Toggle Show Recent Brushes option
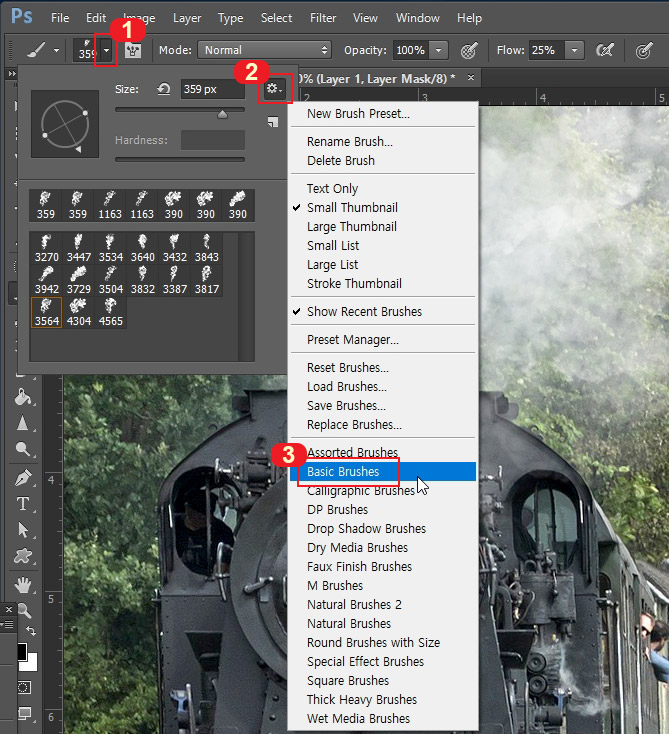 click(382, 312)
